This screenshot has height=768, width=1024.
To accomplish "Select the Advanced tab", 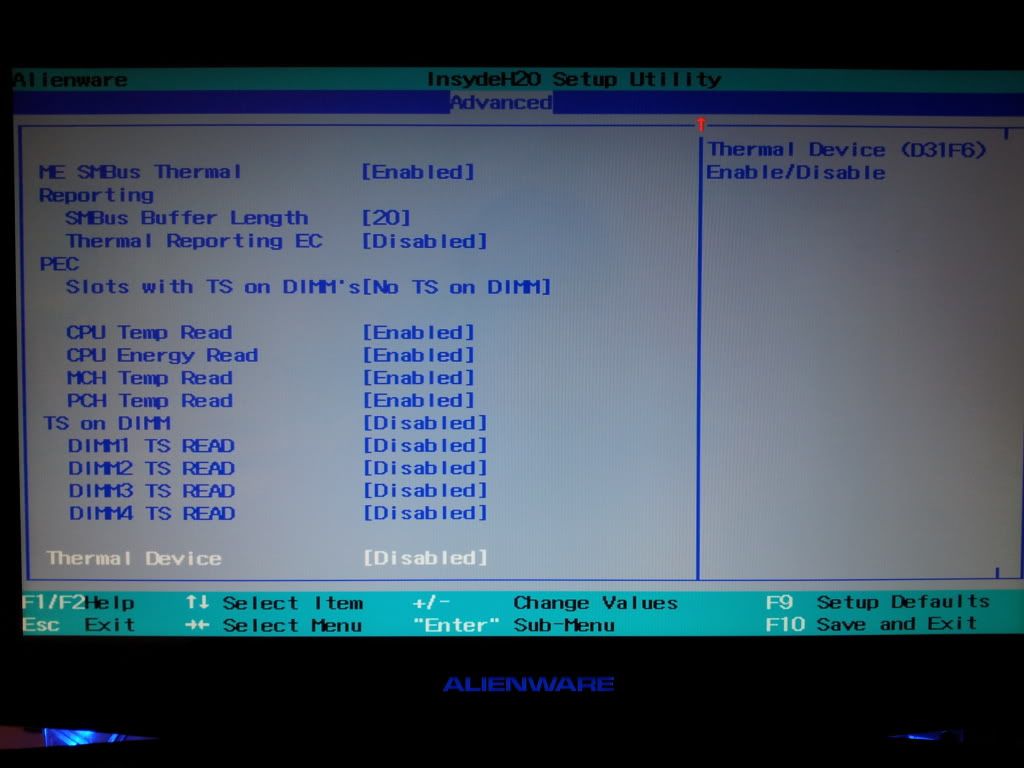I will pyautogui.click(x=501, y=103).
